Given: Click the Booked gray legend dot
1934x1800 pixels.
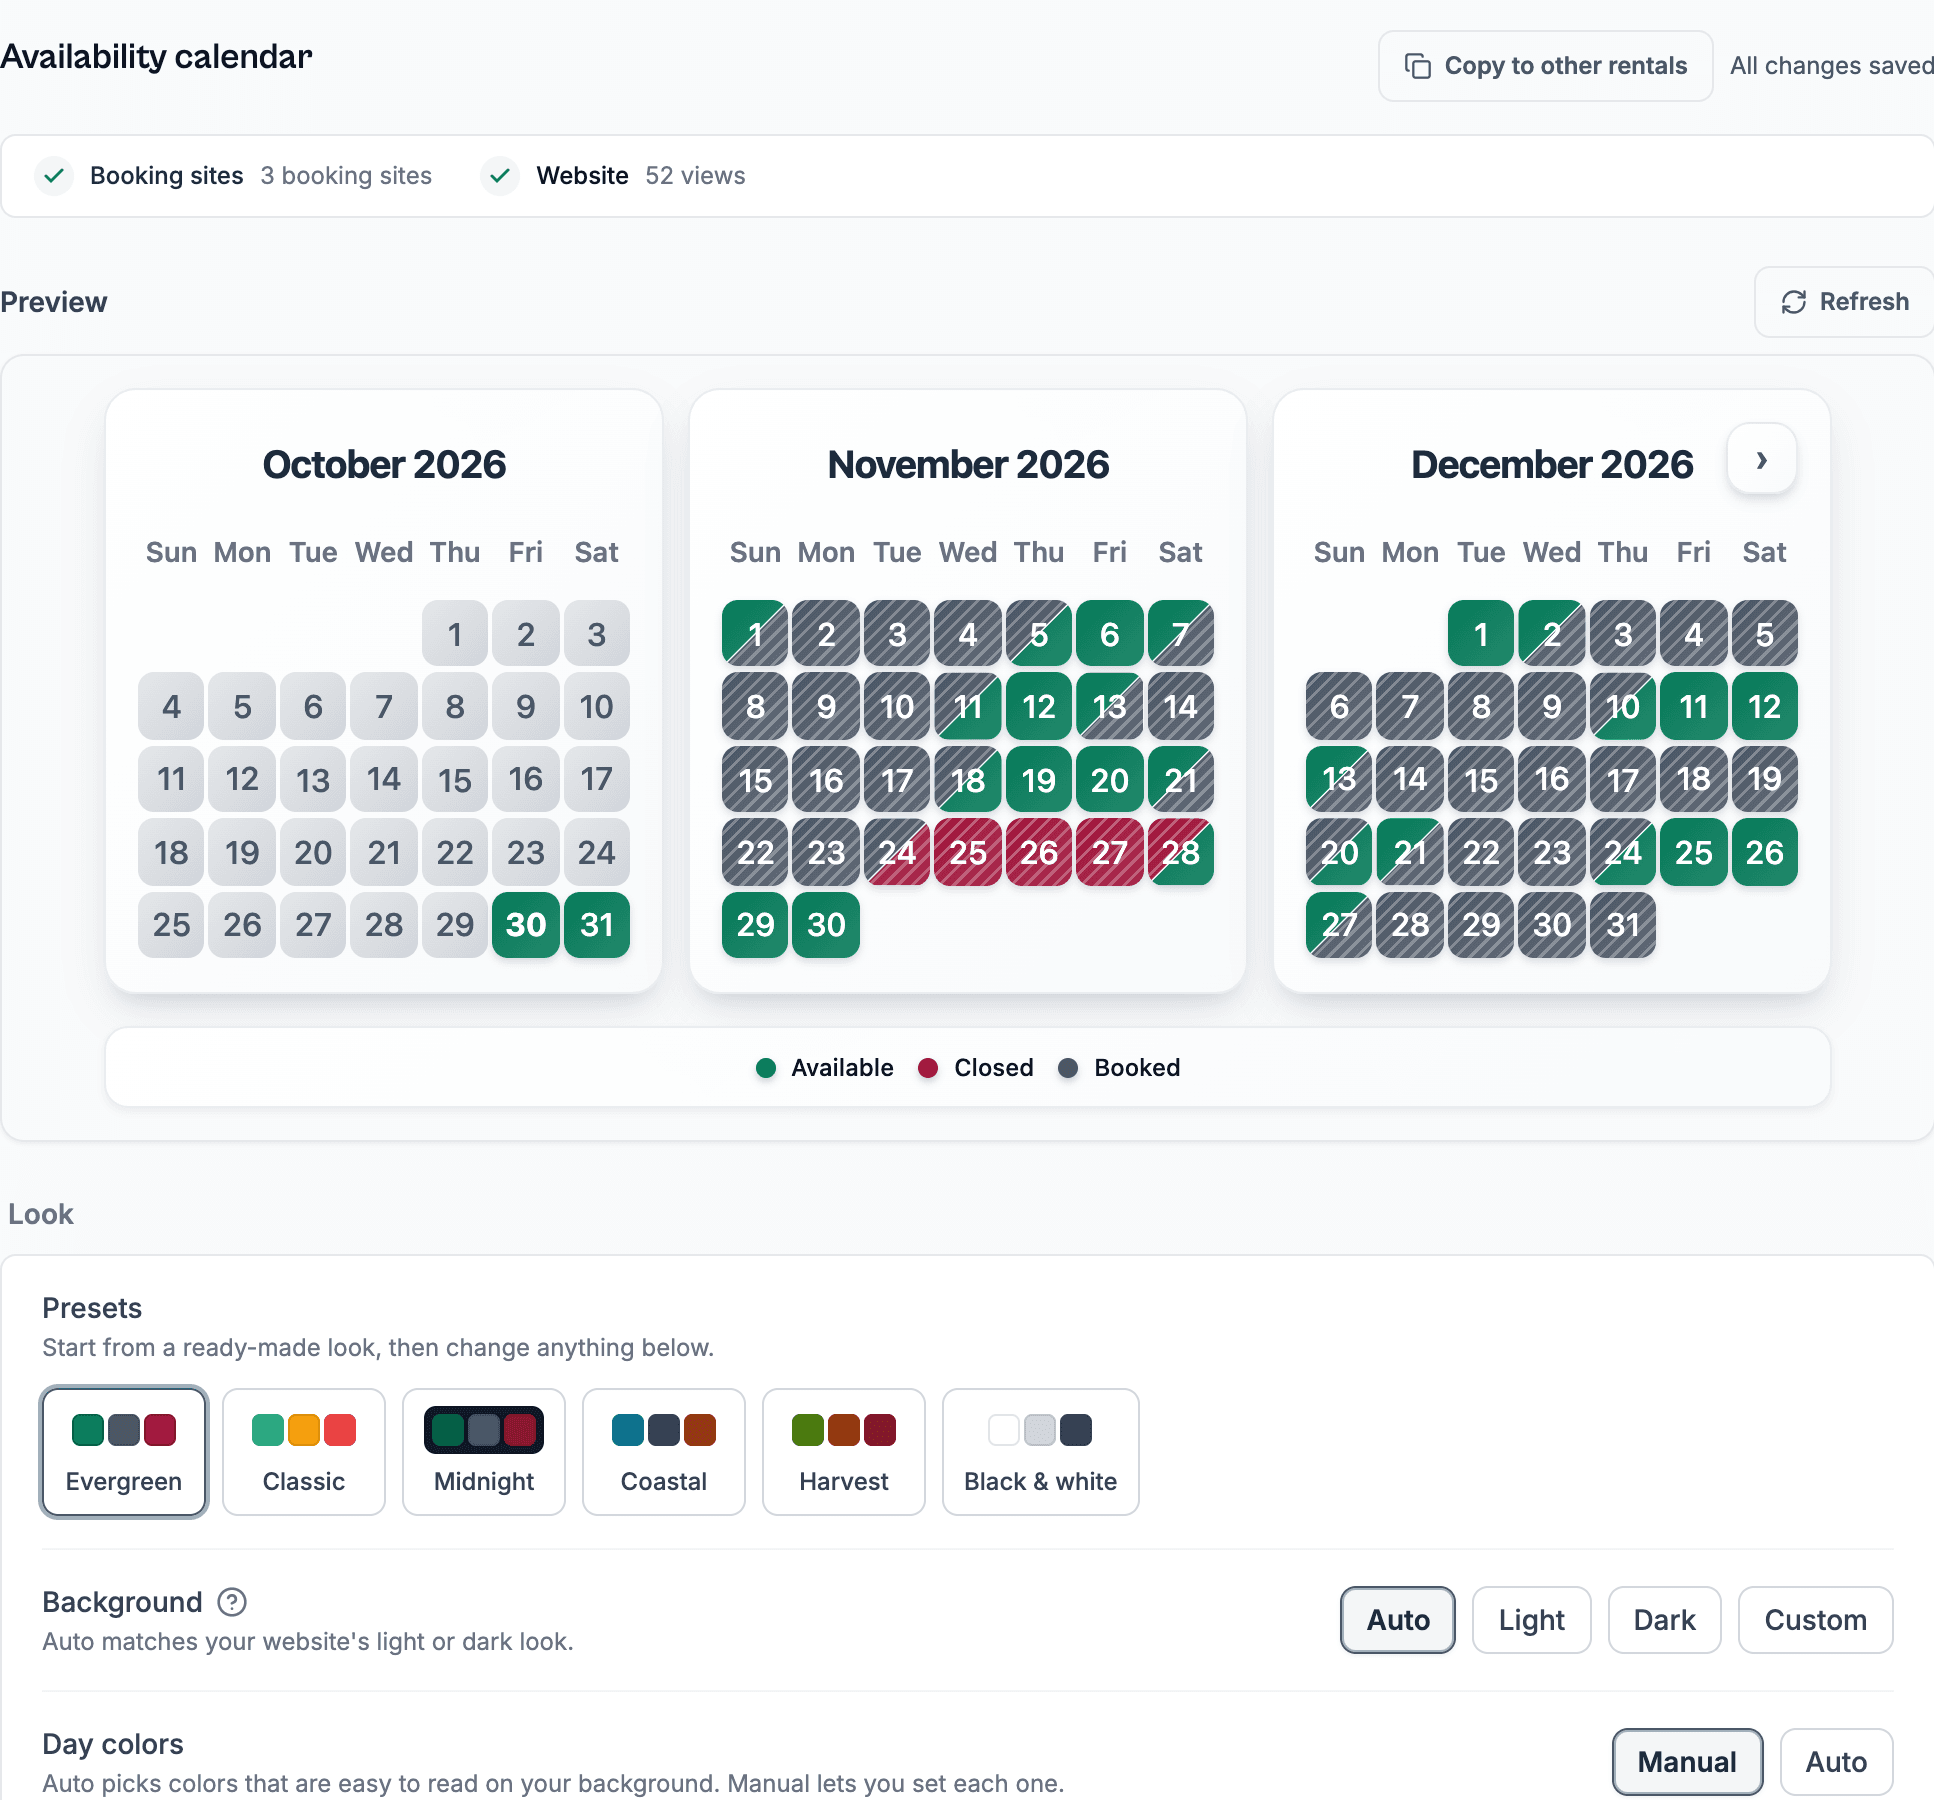Looking at the screenshot, I should point(1068,1068).
